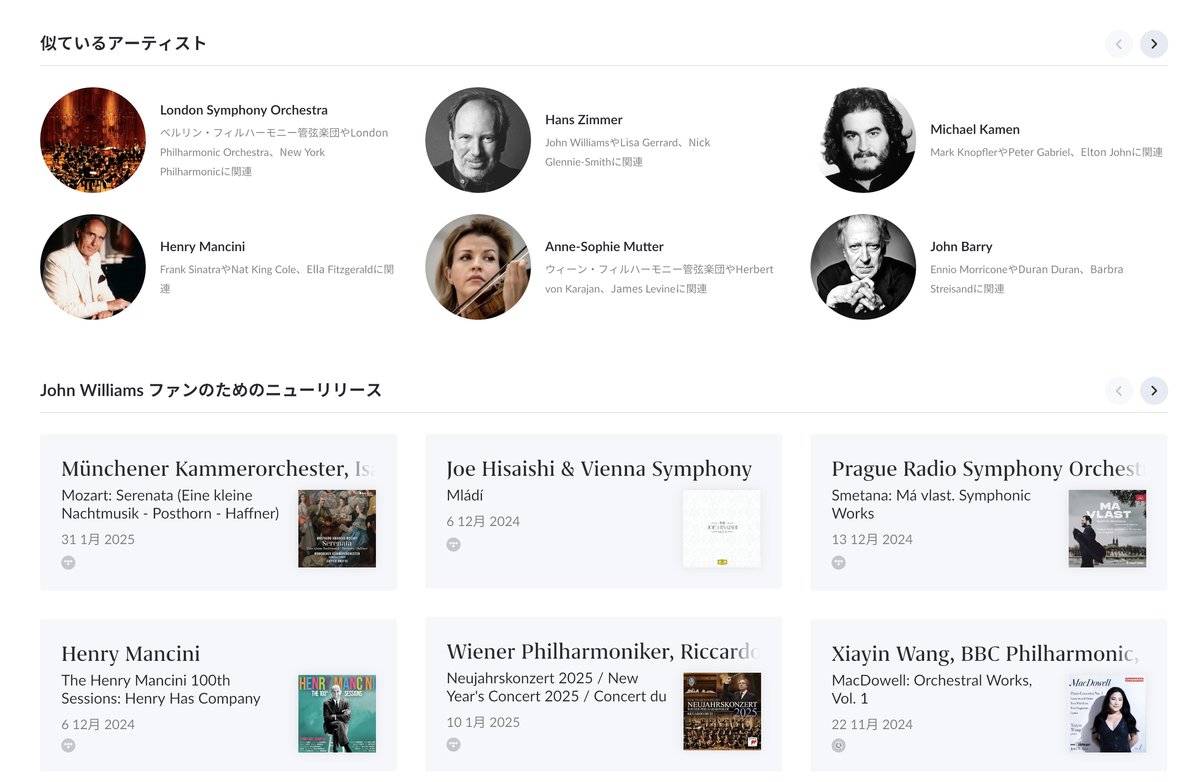Show next similar artists page arrow

pos(1154,44)
